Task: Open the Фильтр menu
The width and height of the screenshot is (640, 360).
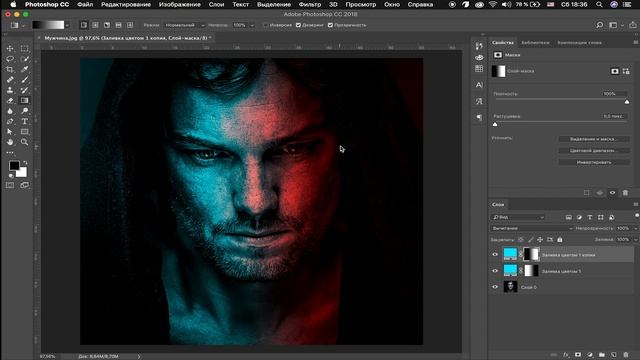Action: [309, 4]
